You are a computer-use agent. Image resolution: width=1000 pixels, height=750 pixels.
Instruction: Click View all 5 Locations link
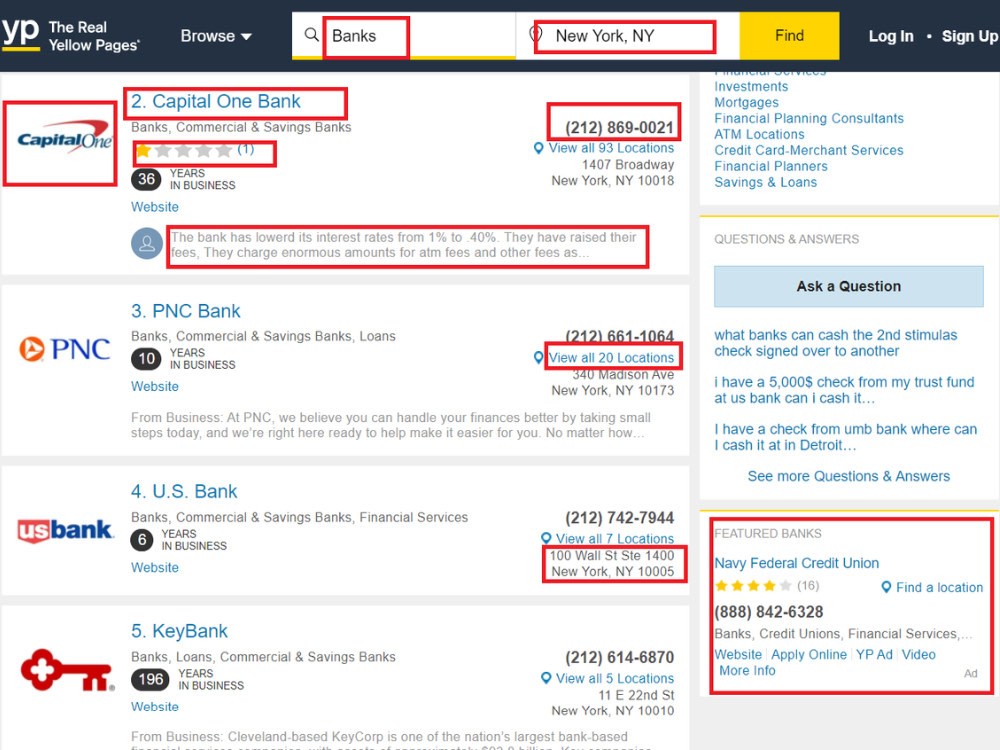tap(615, 679)
